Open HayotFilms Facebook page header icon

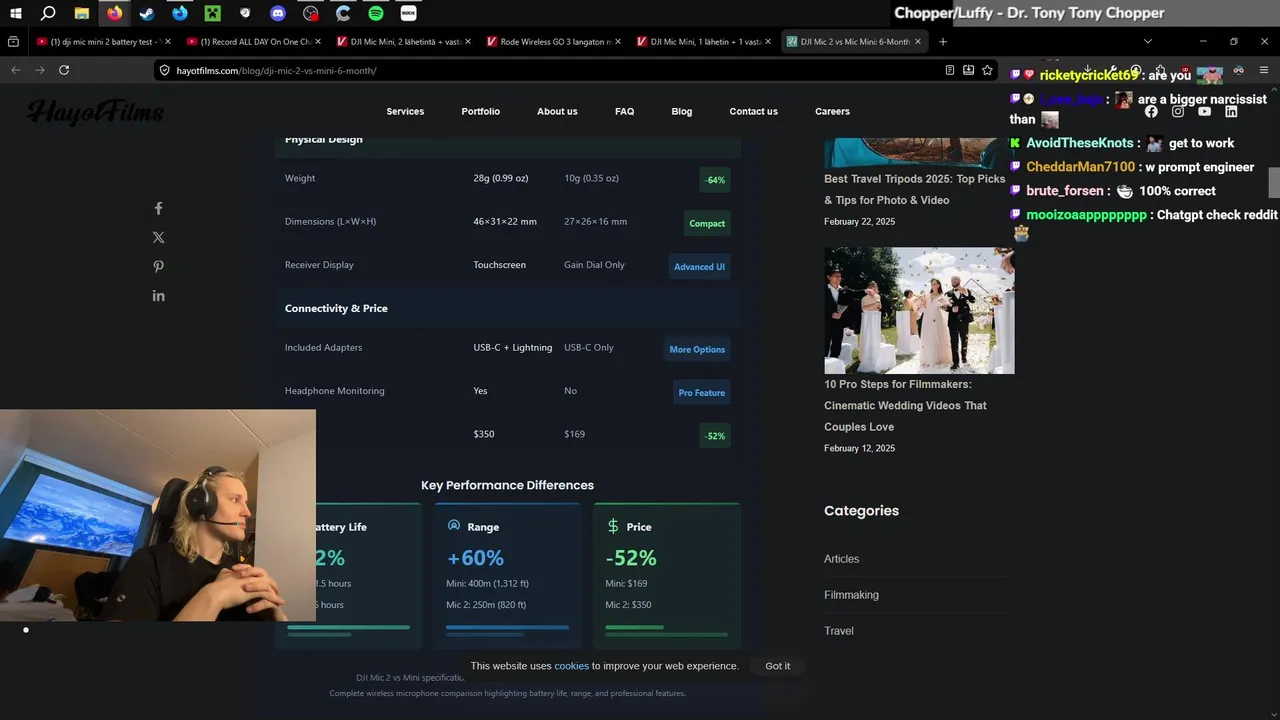1151,111
